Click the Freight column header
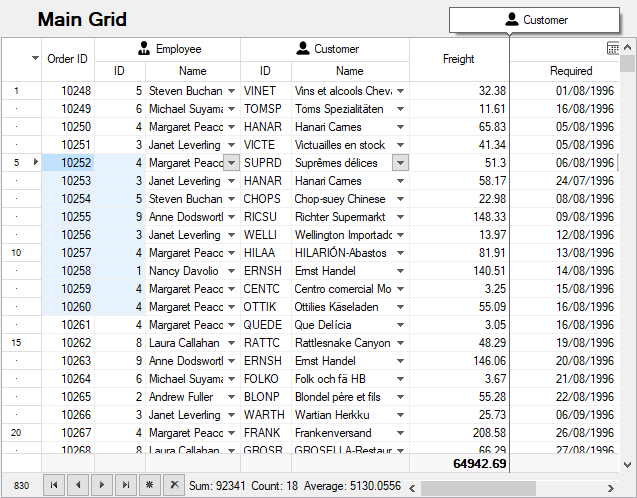 (458, 60)
